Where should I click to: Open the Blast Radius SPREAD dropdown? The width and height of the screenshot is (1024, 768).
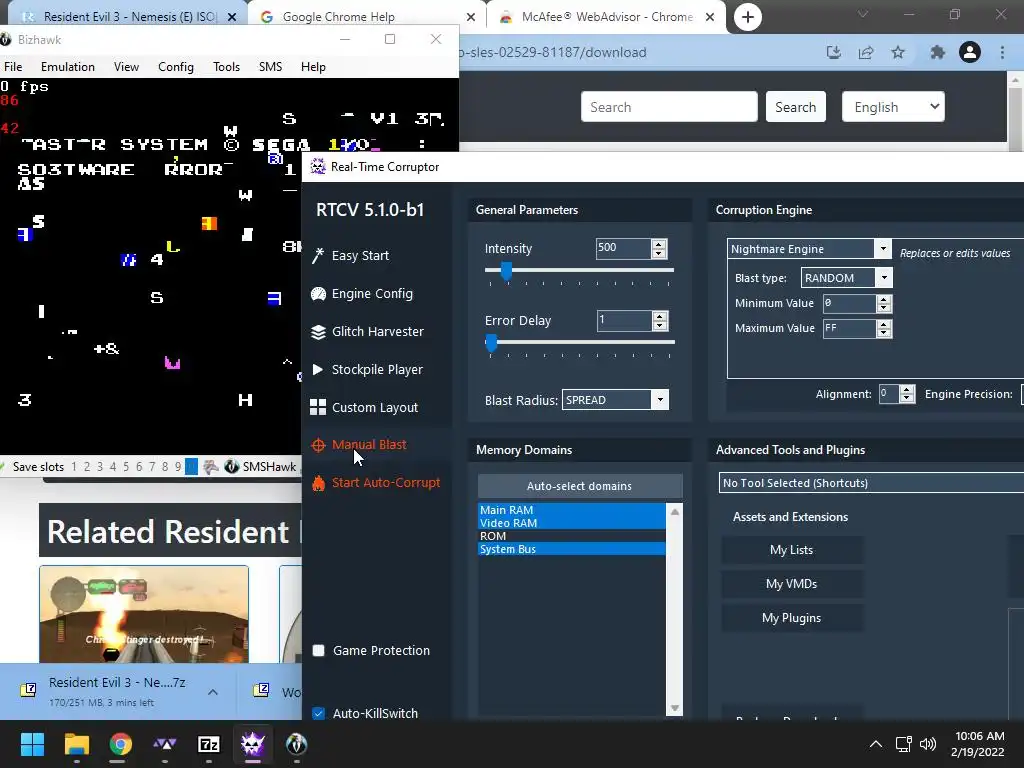click(660, 400)
